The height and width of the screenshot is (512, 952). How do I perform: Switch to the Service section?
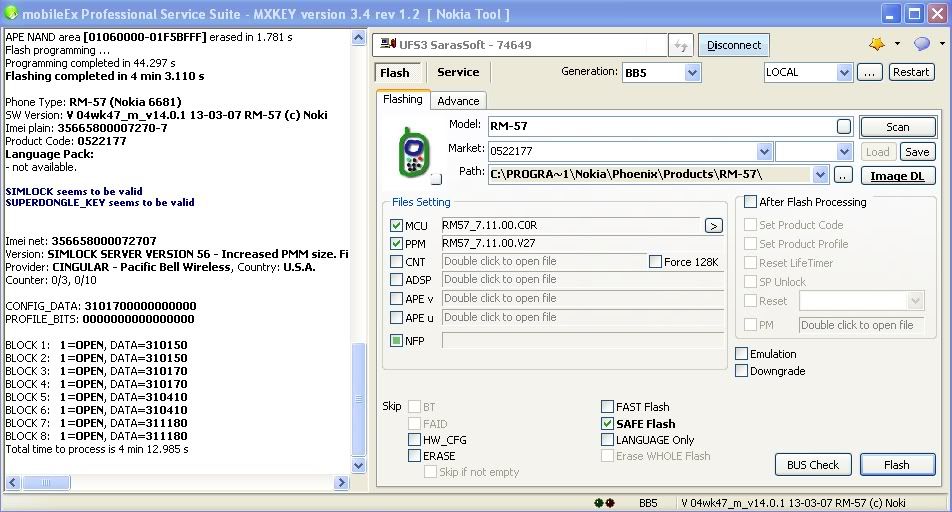[458, 72]
